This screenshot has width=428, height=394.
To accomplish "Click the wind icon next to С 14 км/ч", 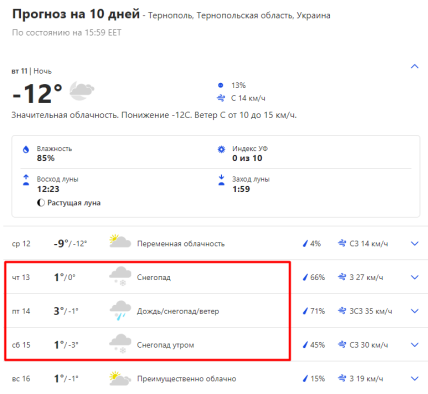I will tap(221, 98).
